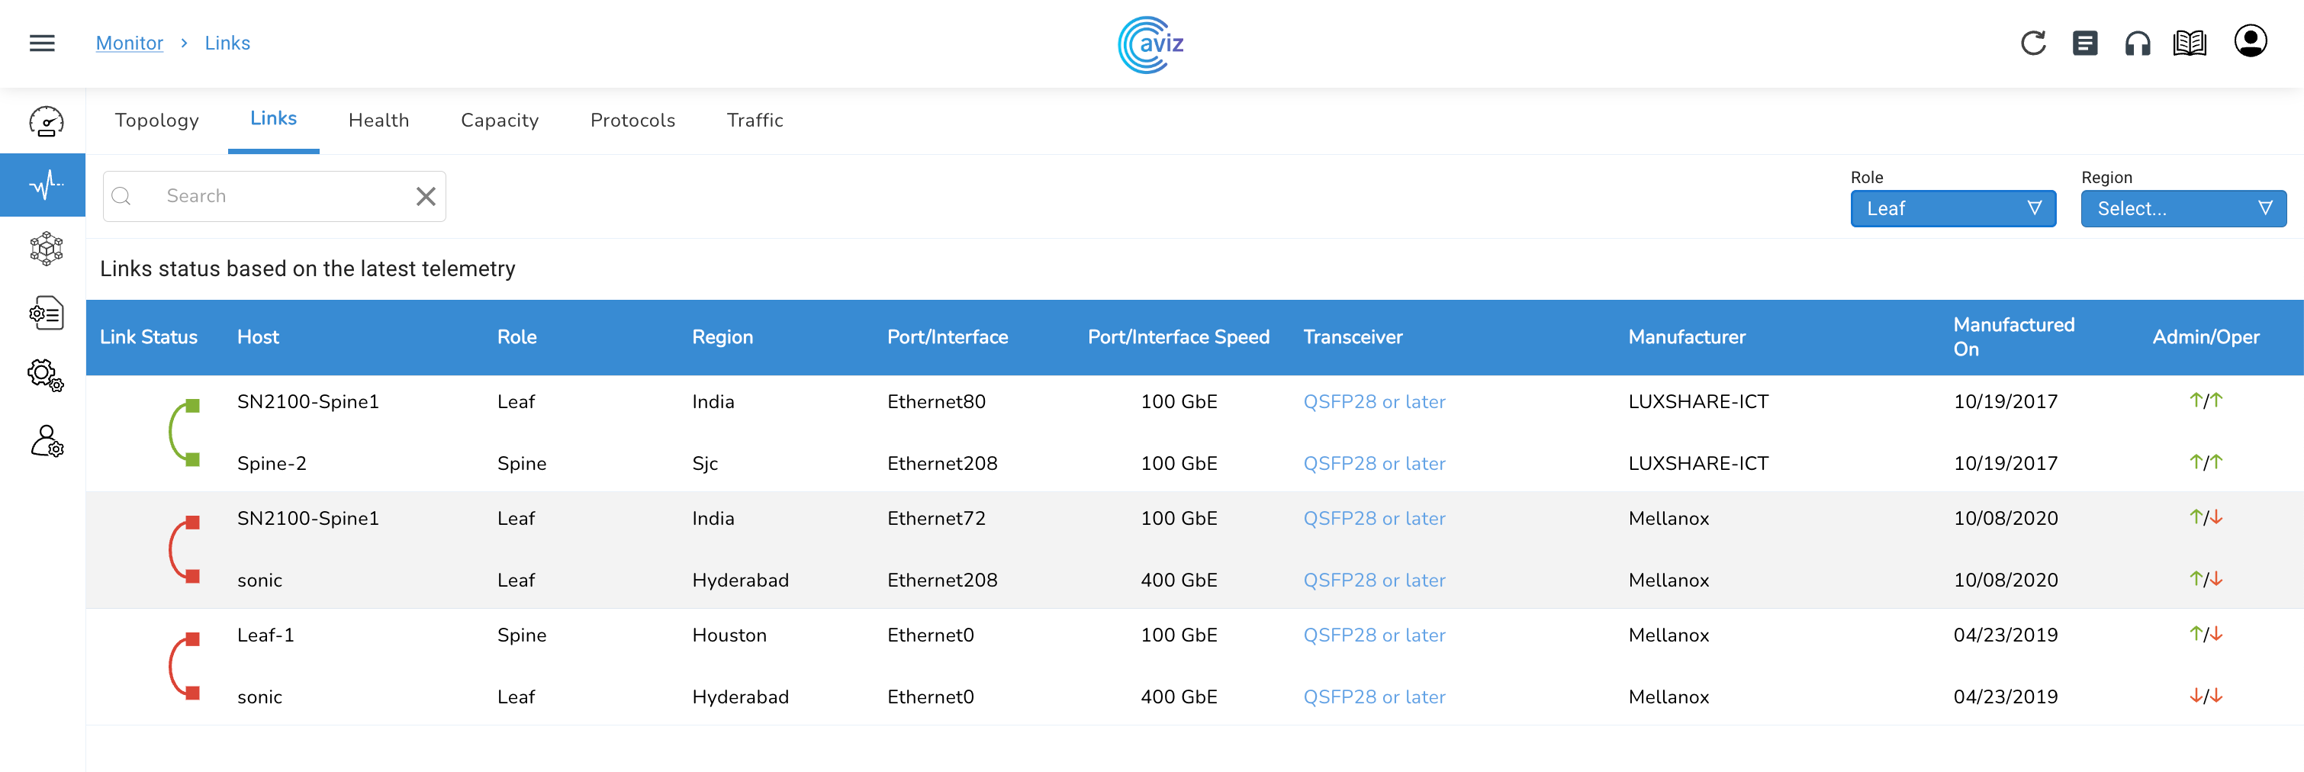Open QSFP28 transceiver link for Ethernet80
This screenshot has height=772, width=2304.
(x=1373, y=402)
